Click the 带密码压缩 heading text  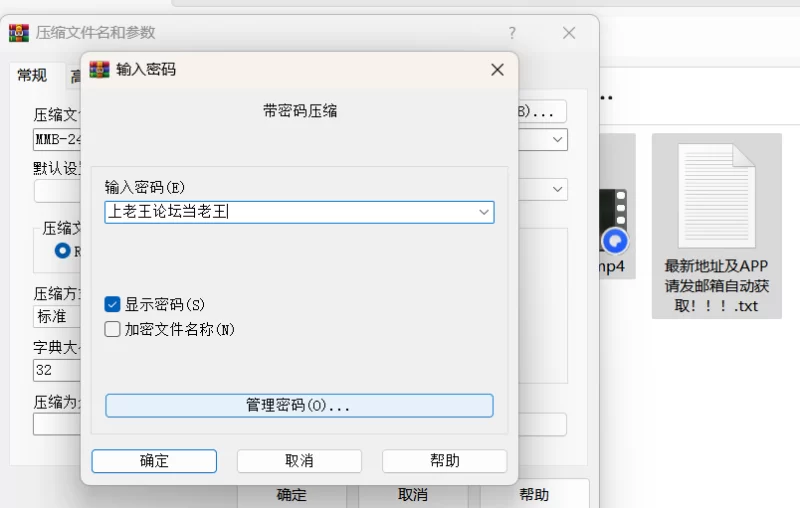tap(300, 111)
